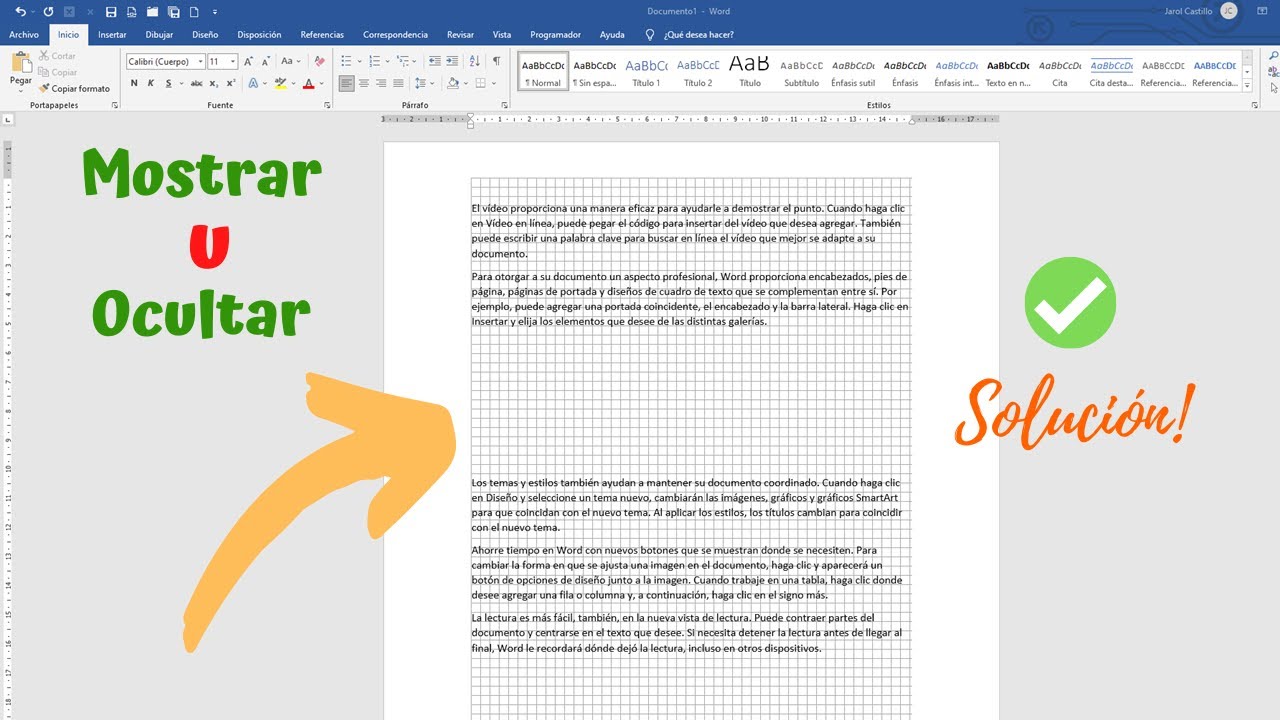
Task: Open the borders dropdown arrow
Action: (495, 83)
